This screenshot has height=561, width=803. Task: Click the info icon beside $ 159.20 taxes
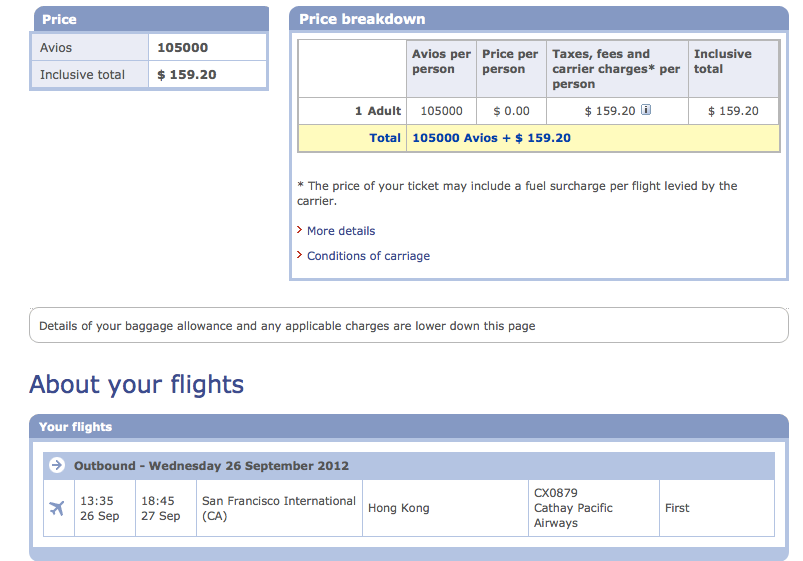646,110
